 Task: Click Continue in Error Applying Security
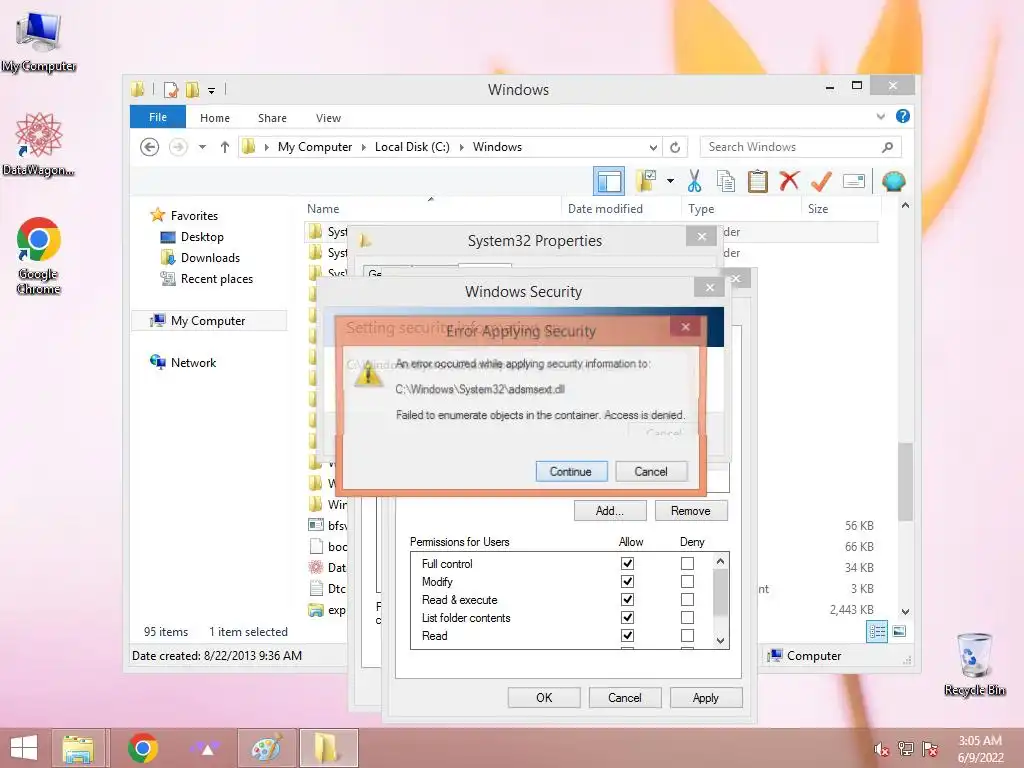571,472
